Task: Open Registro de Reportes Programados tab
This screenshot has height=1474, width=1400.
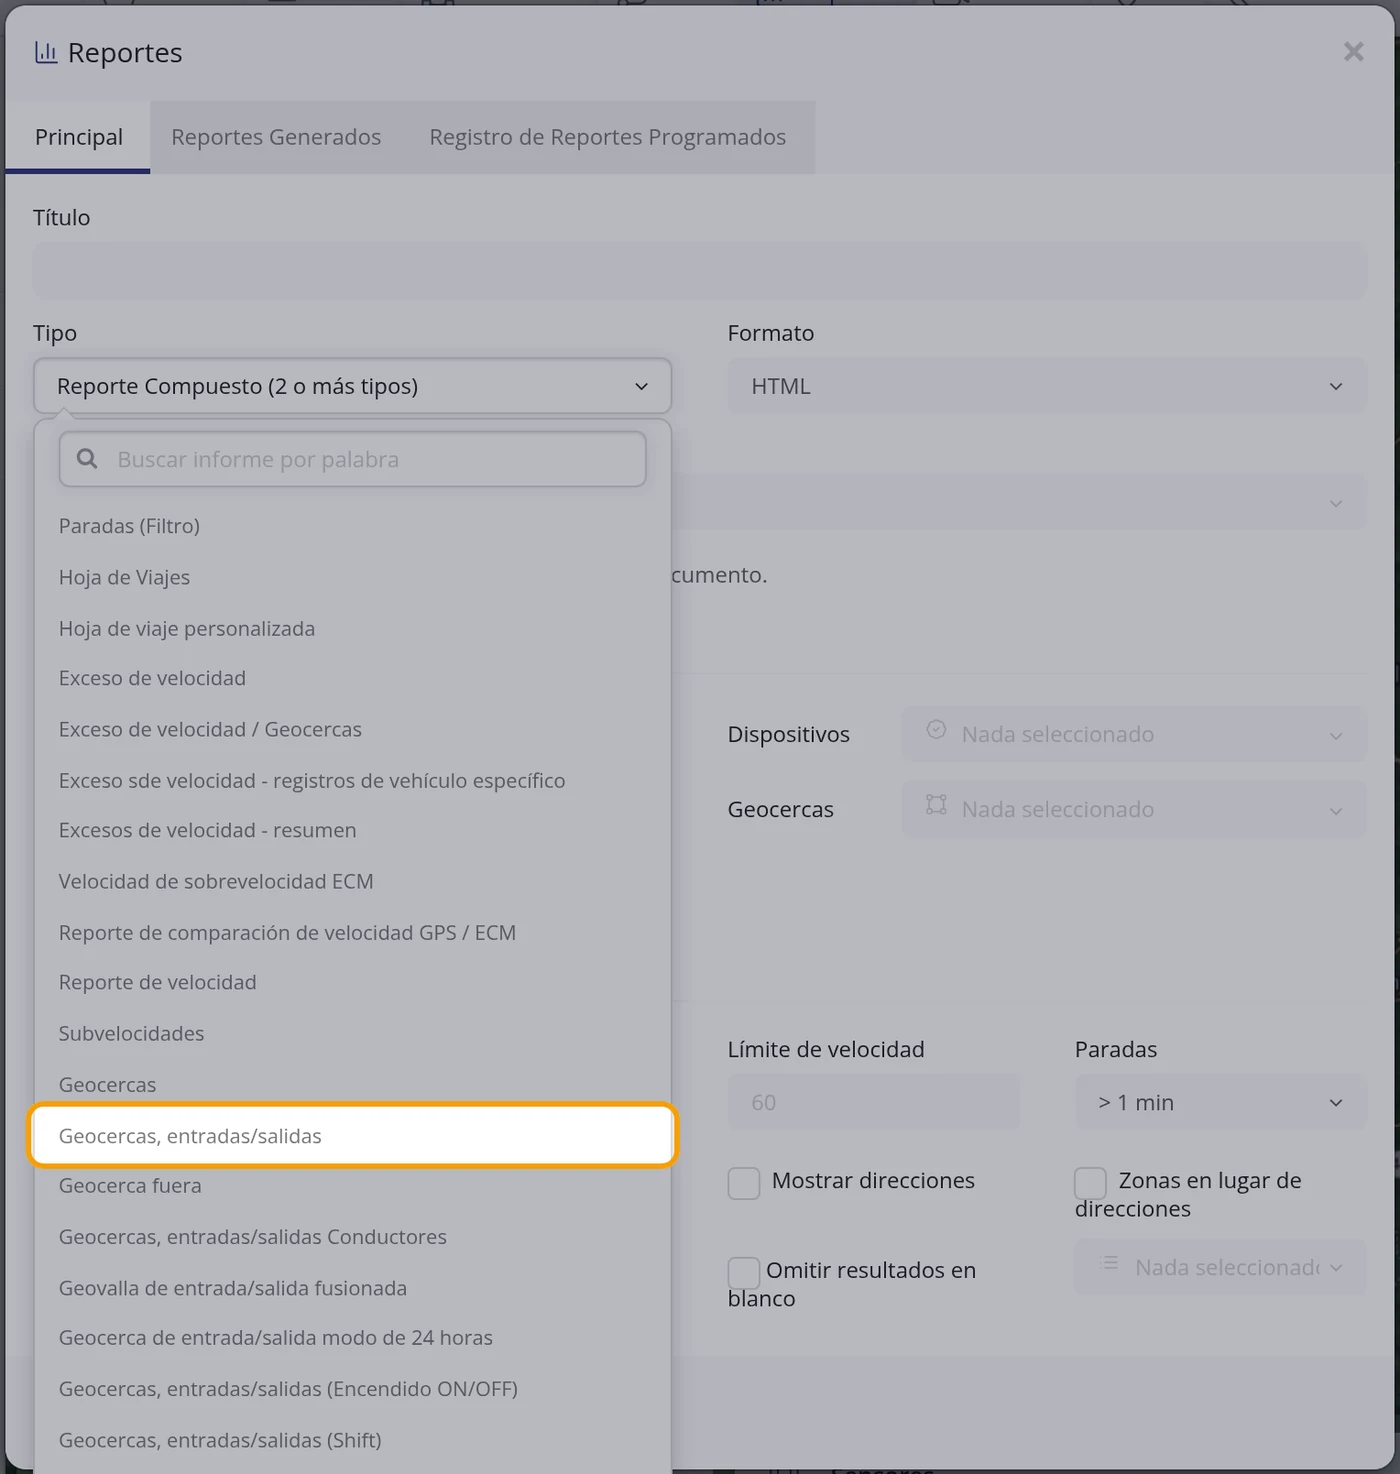Action: tap(608, 137)
